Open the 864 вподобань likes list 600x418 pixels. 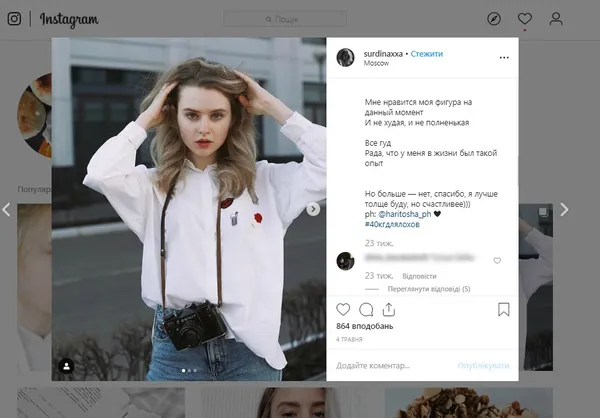[x=365, y=326]
